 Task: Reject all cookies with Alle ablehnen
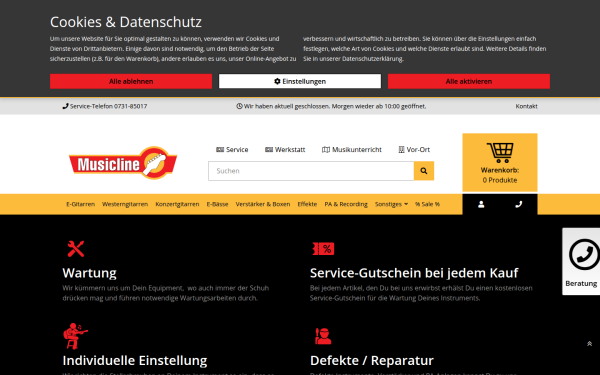pyautogui.click(x=131, y=81)
